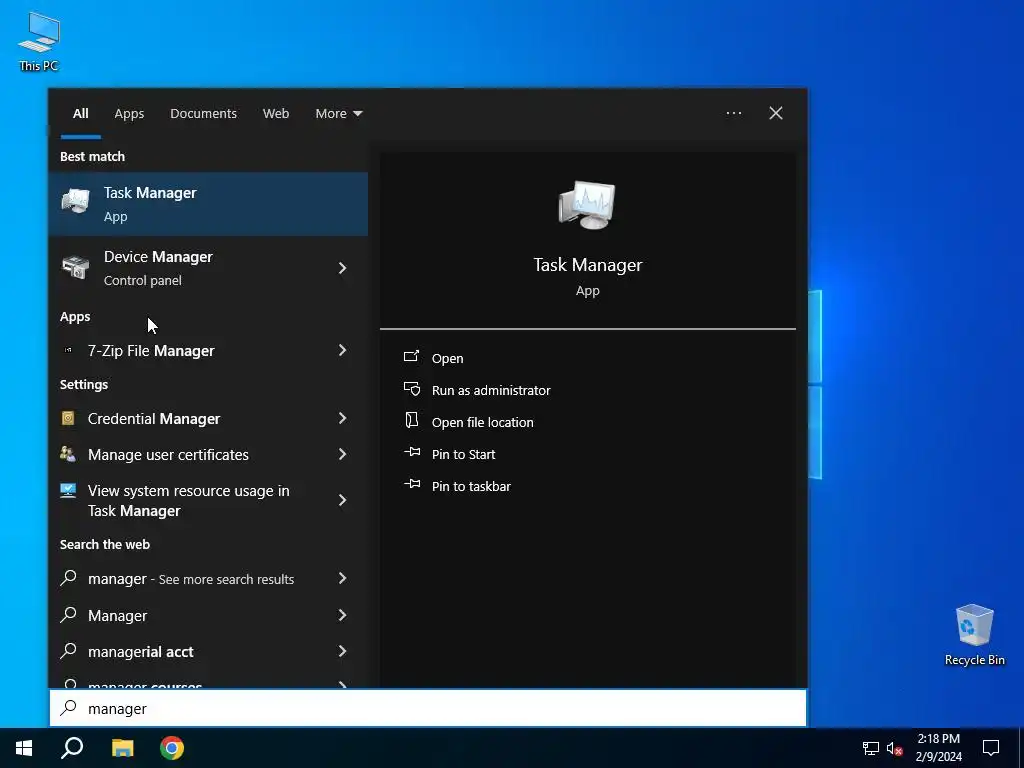This screenshot has width=1024, height=768.
Task: Switch to the Documents tab
Action: [x=204, y=114]
